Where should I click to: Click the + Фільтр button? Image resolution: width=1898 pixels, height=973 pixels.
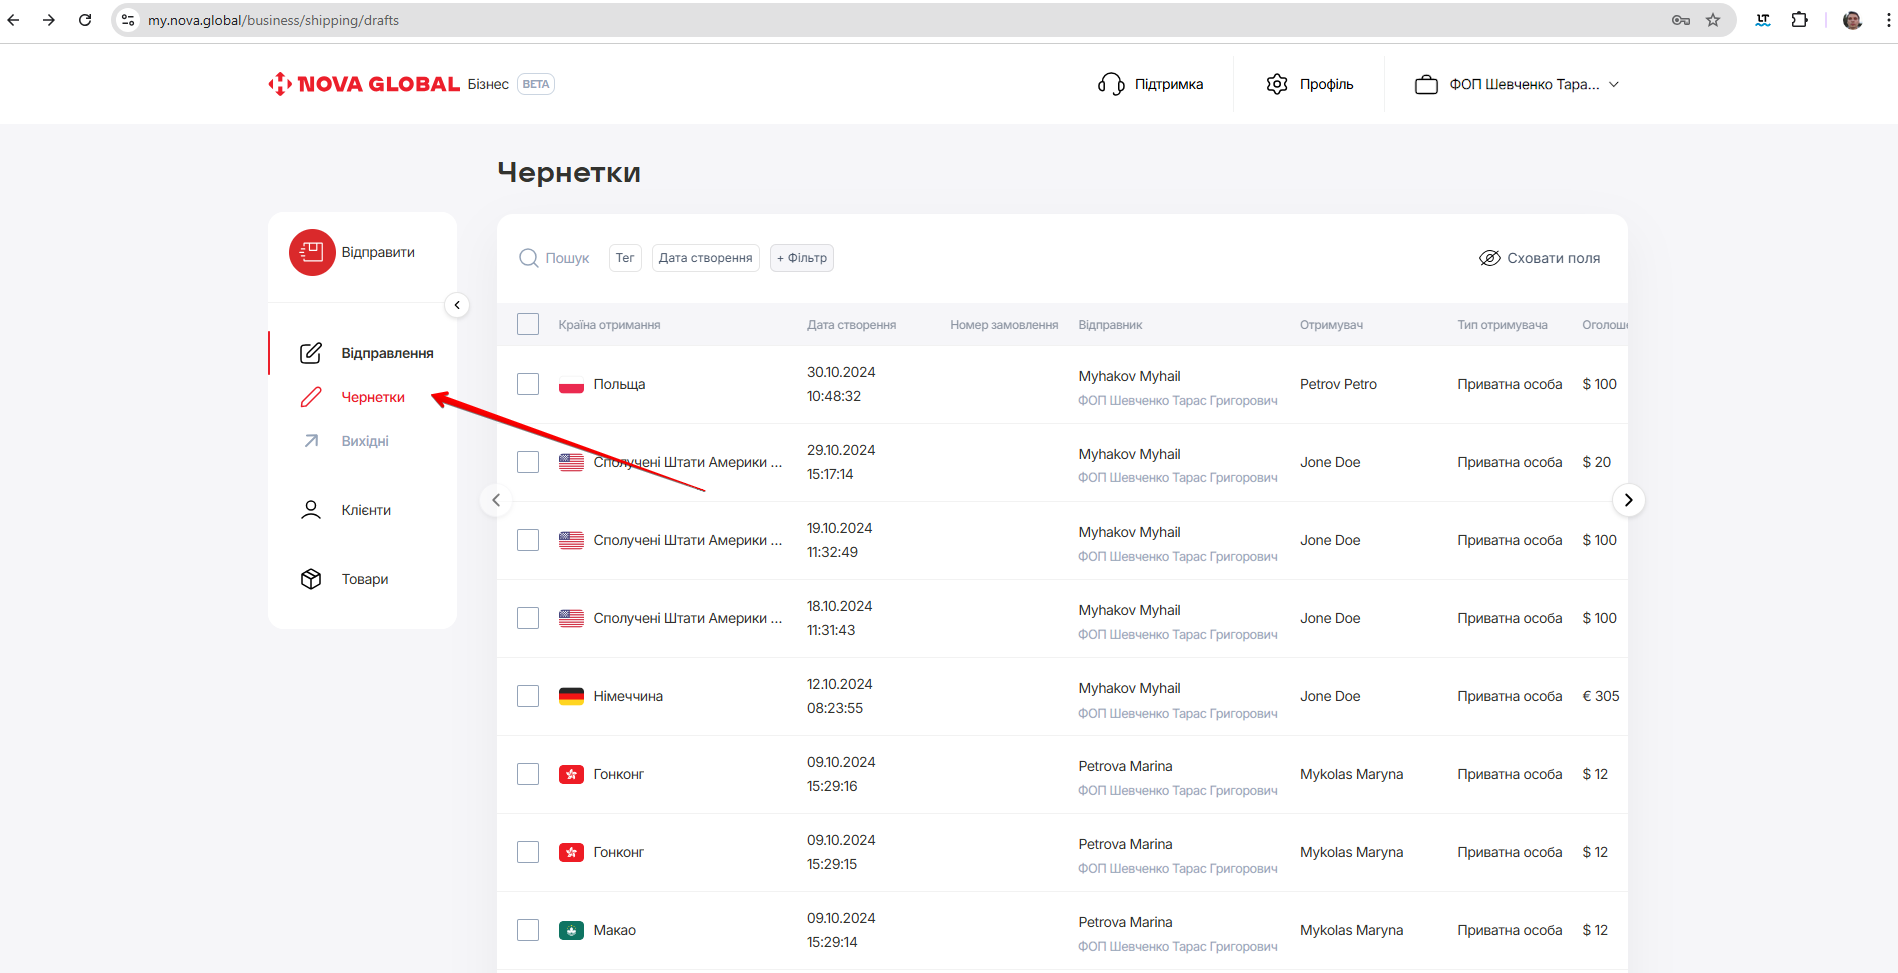[802, 258]
